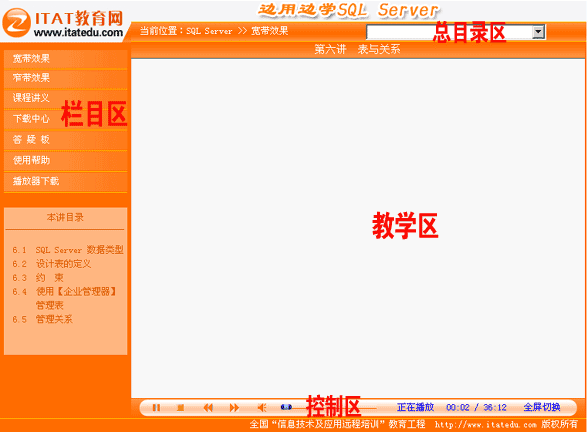Open 下载中心 download center
The image size is (588, 432).
click(65, 119)
